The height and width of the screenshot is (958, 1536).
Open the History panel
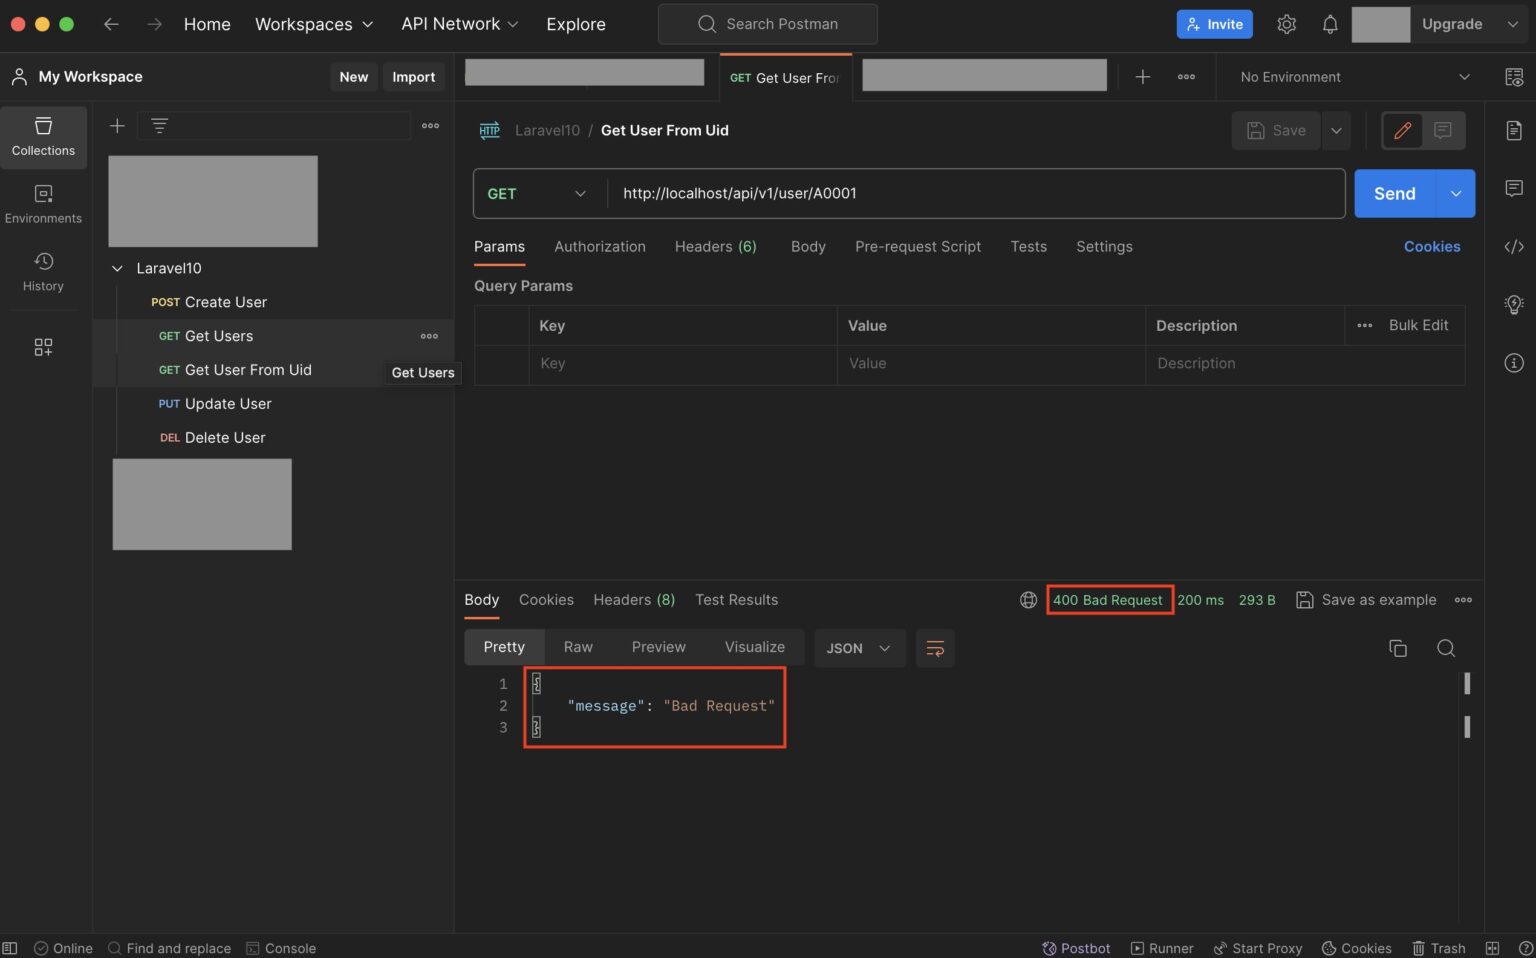pyautogui.click(x=43, y=271)
